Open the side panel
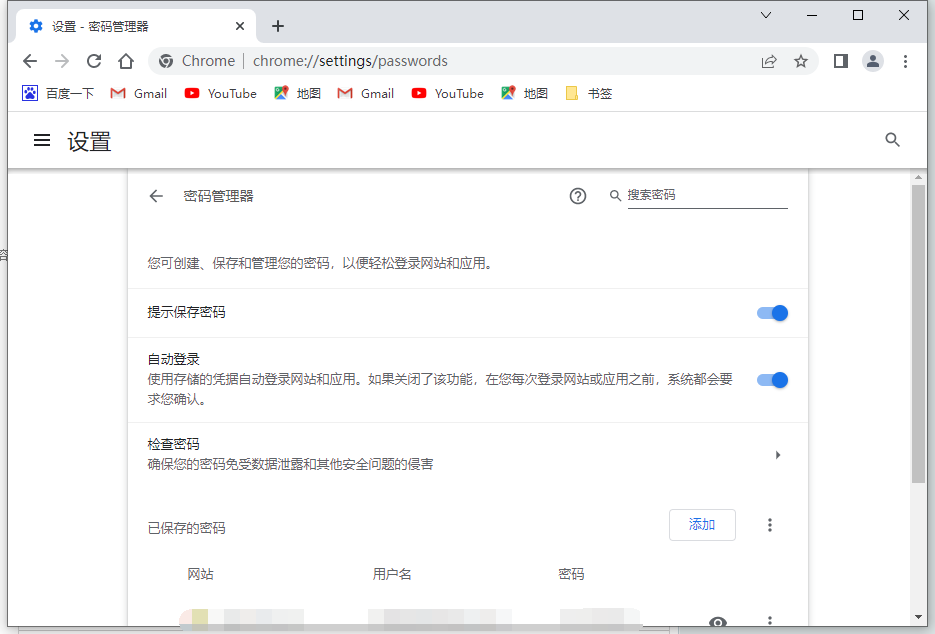This screenshot has height=634, width=935. tap(841, 61)
